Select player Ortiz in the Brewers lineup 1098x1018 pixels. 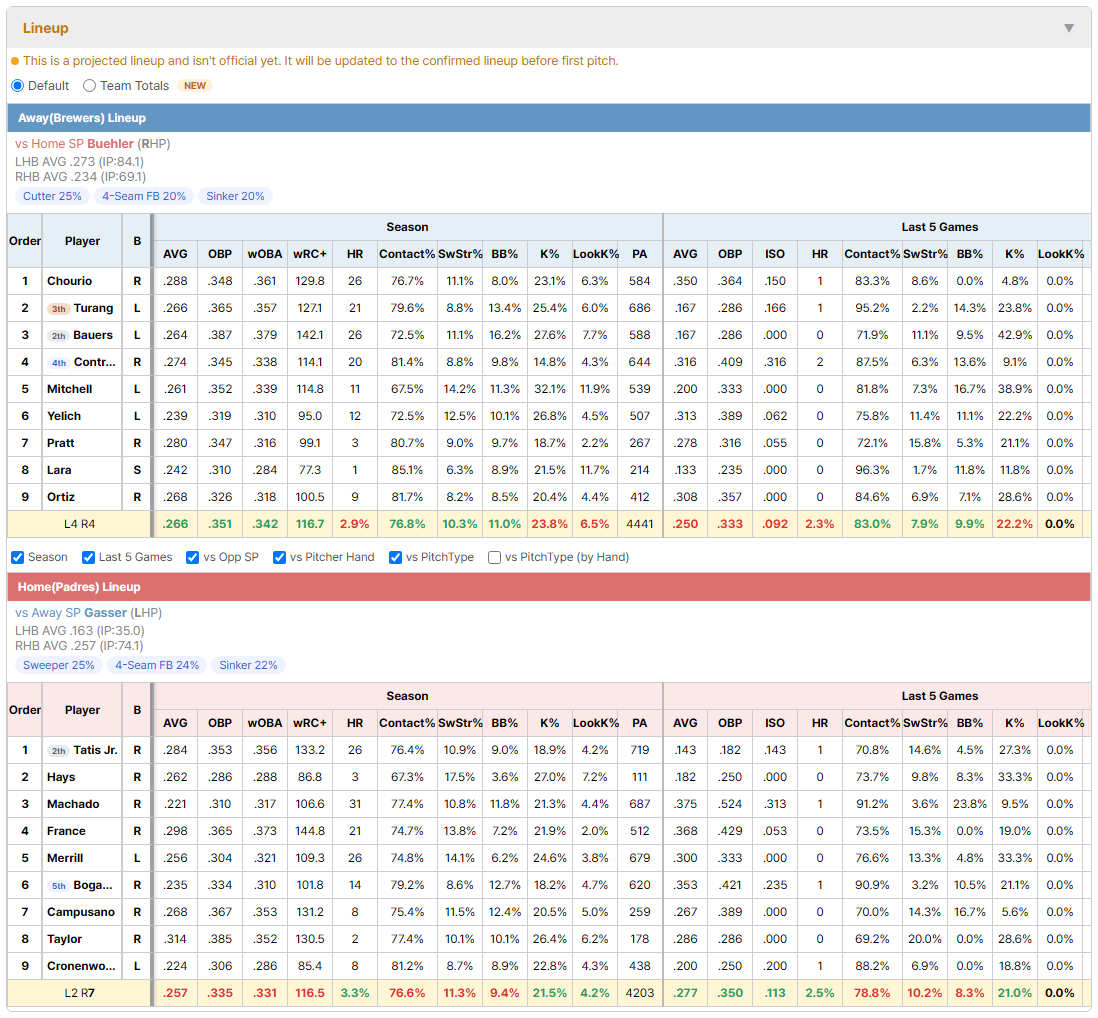61,497
